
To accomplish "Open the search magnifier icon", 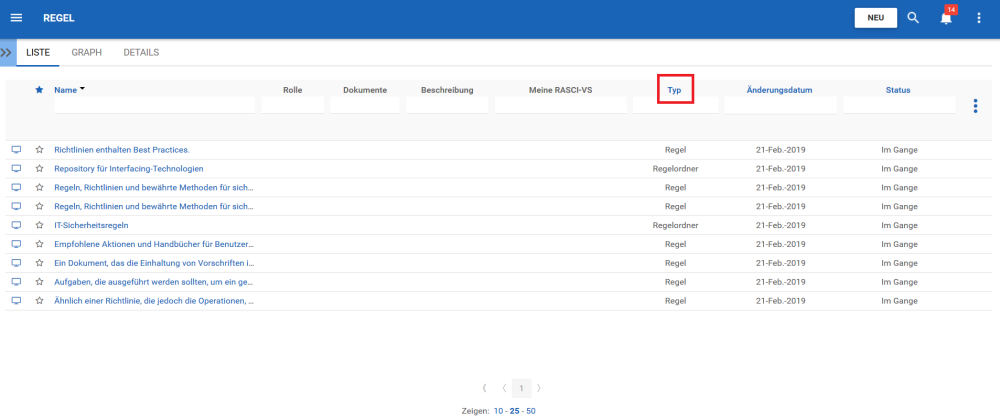I will coord(913,18).
